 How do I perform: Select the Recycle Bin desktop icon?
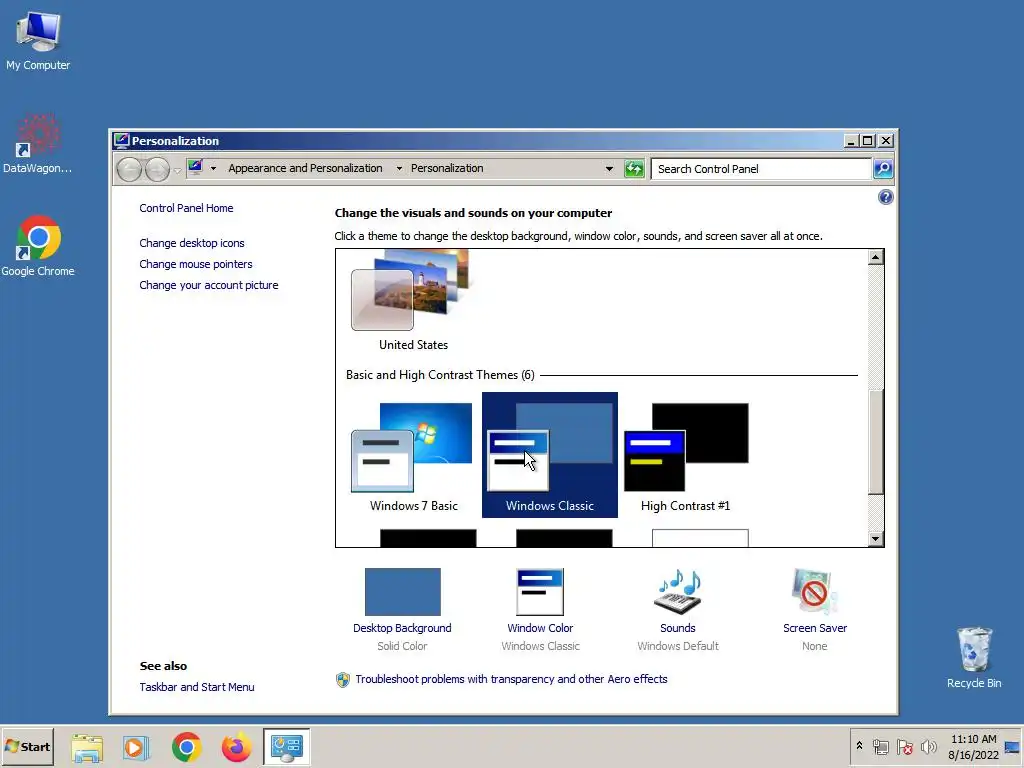pos(974,658)
